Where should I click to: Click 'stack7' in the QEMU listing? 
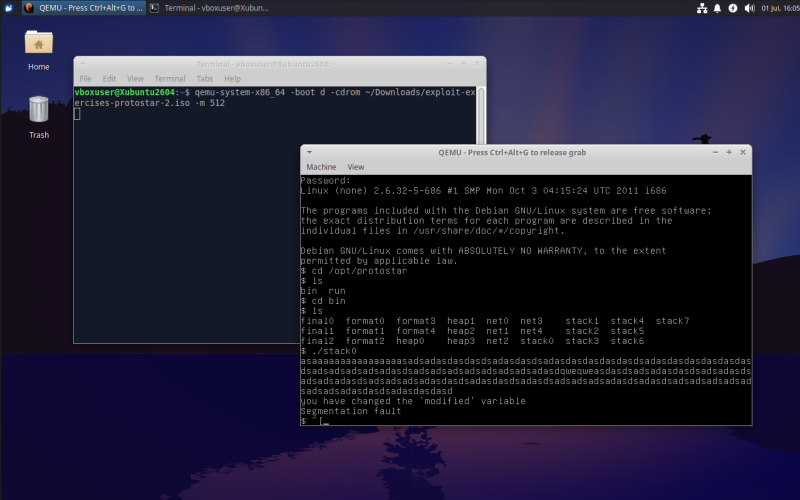click(672, 321)
